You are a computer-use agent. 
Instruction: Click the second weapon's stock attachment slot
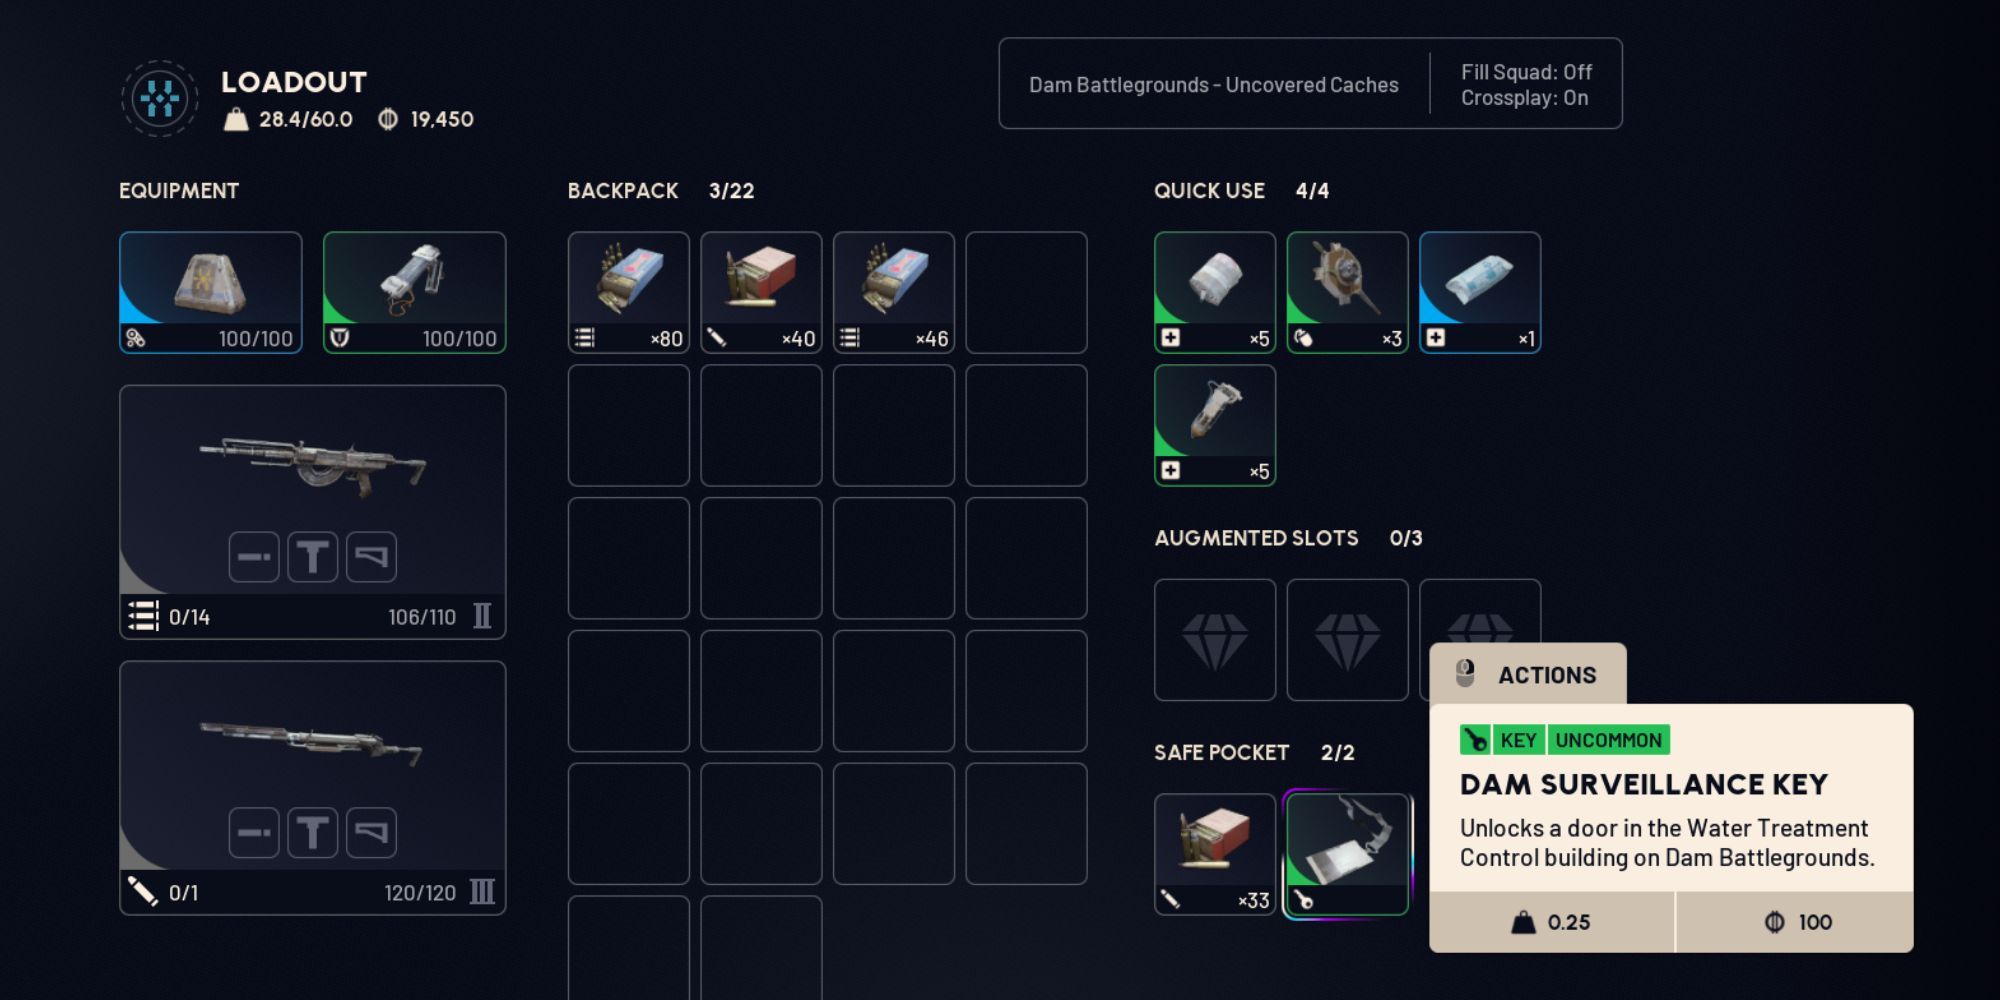[371, 833]
